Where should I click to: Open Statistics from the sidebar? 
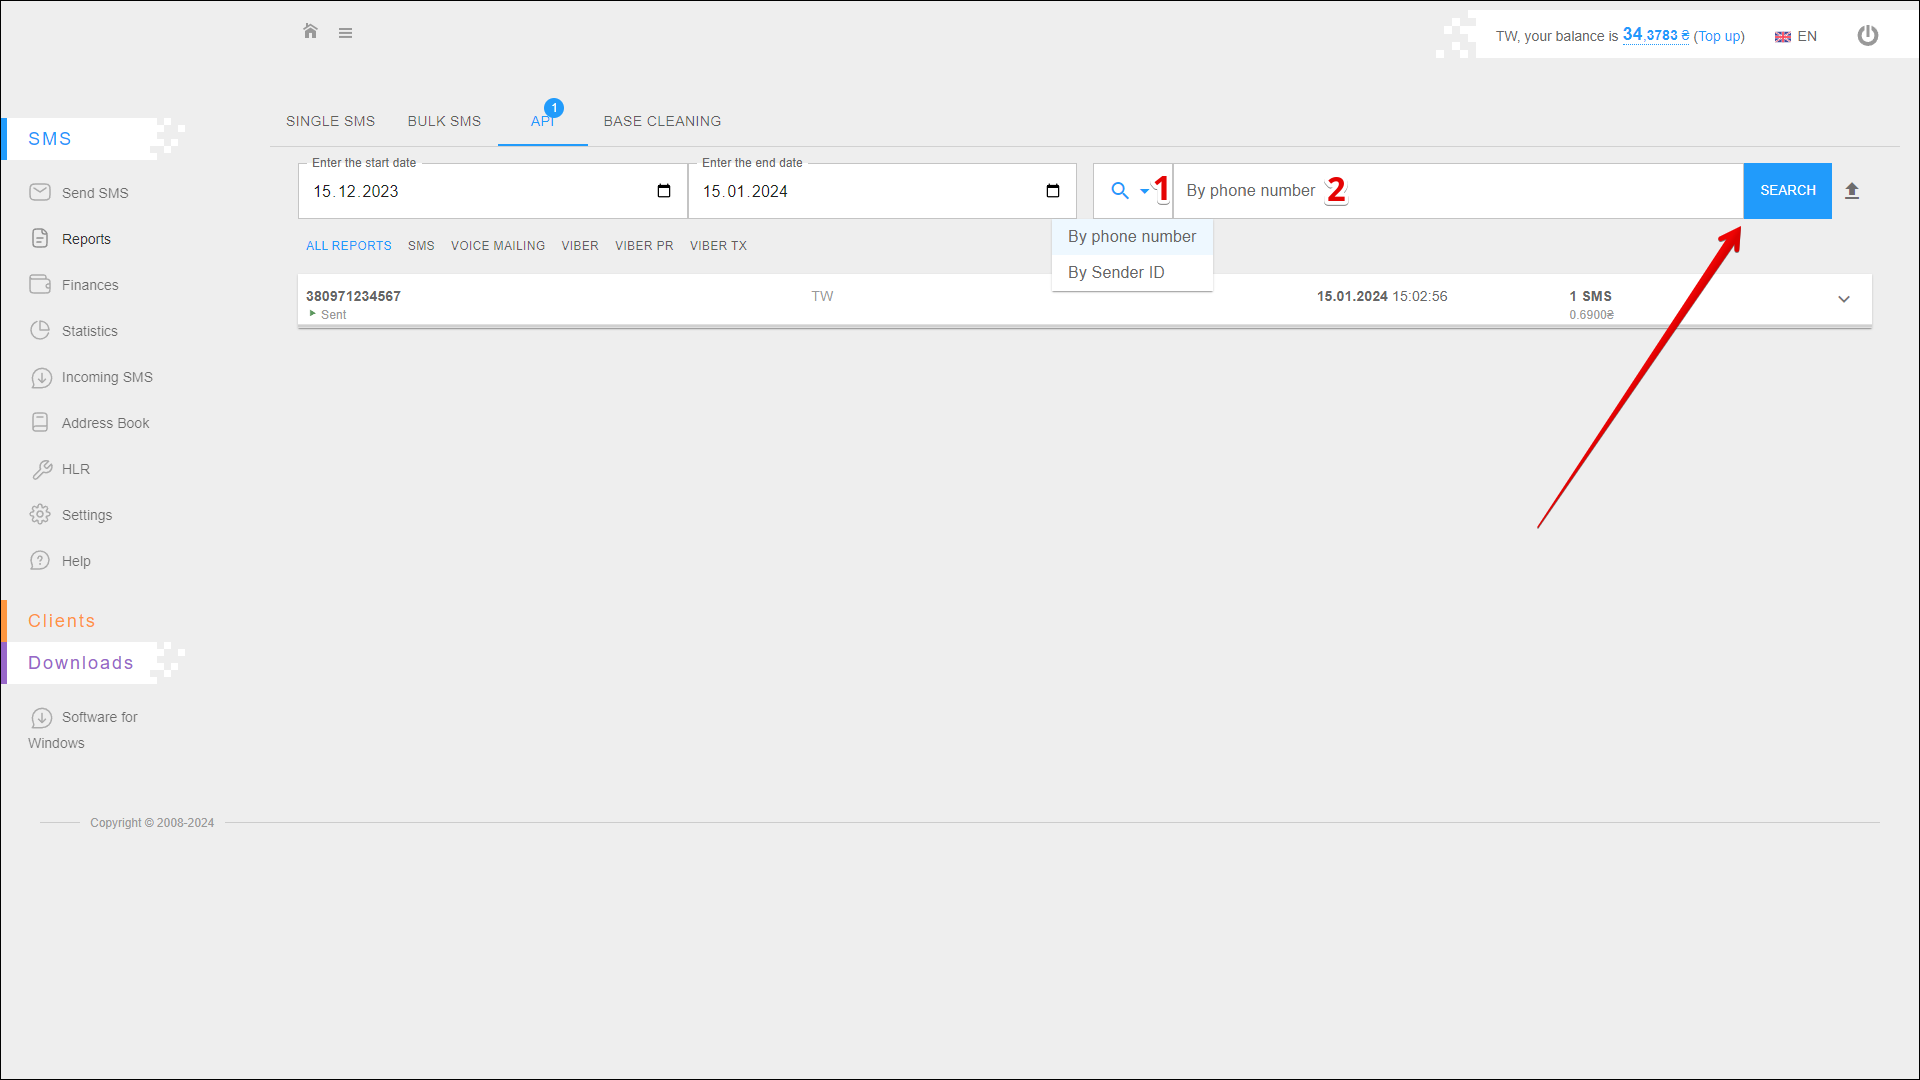click(89, 331)
